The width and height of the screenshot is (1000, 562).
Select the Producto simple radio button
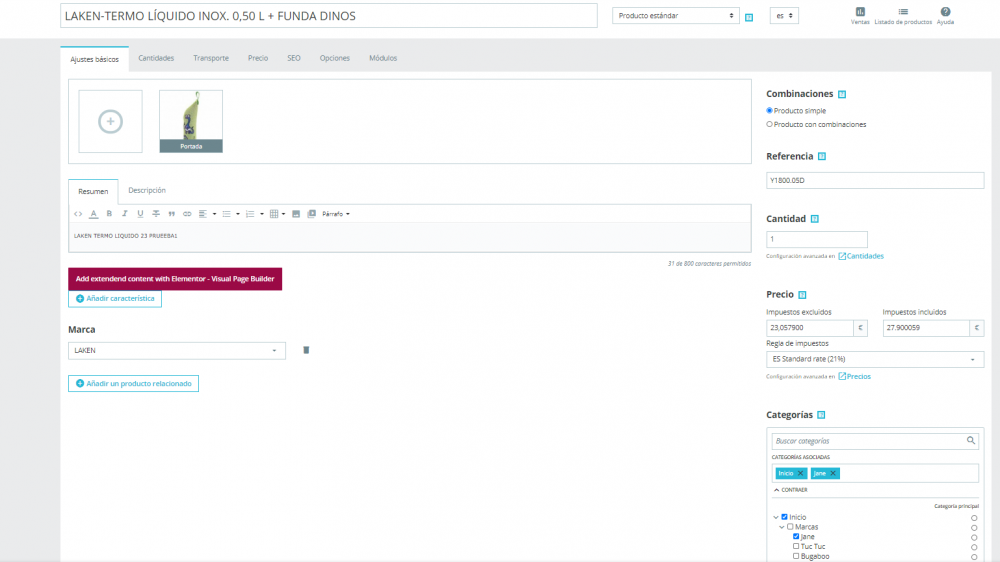(x=769, y=110)
